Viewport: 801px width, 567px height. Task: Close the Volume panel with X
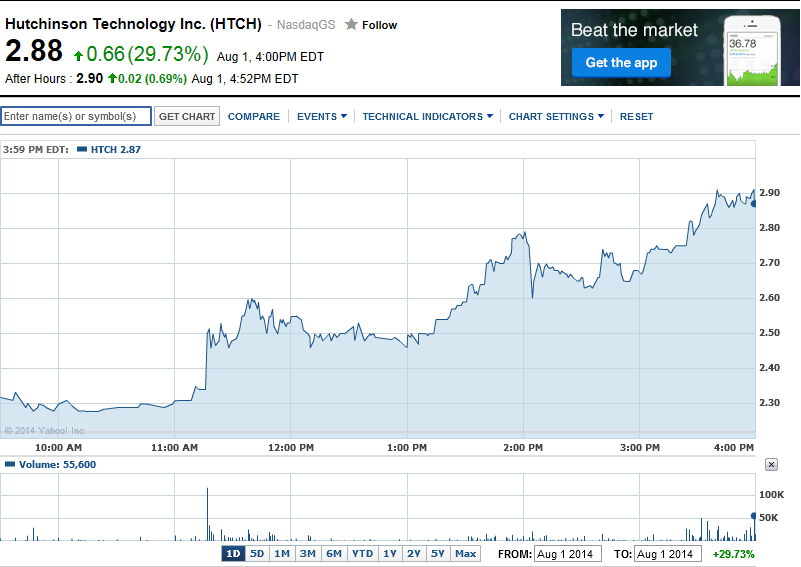[771, 464]
